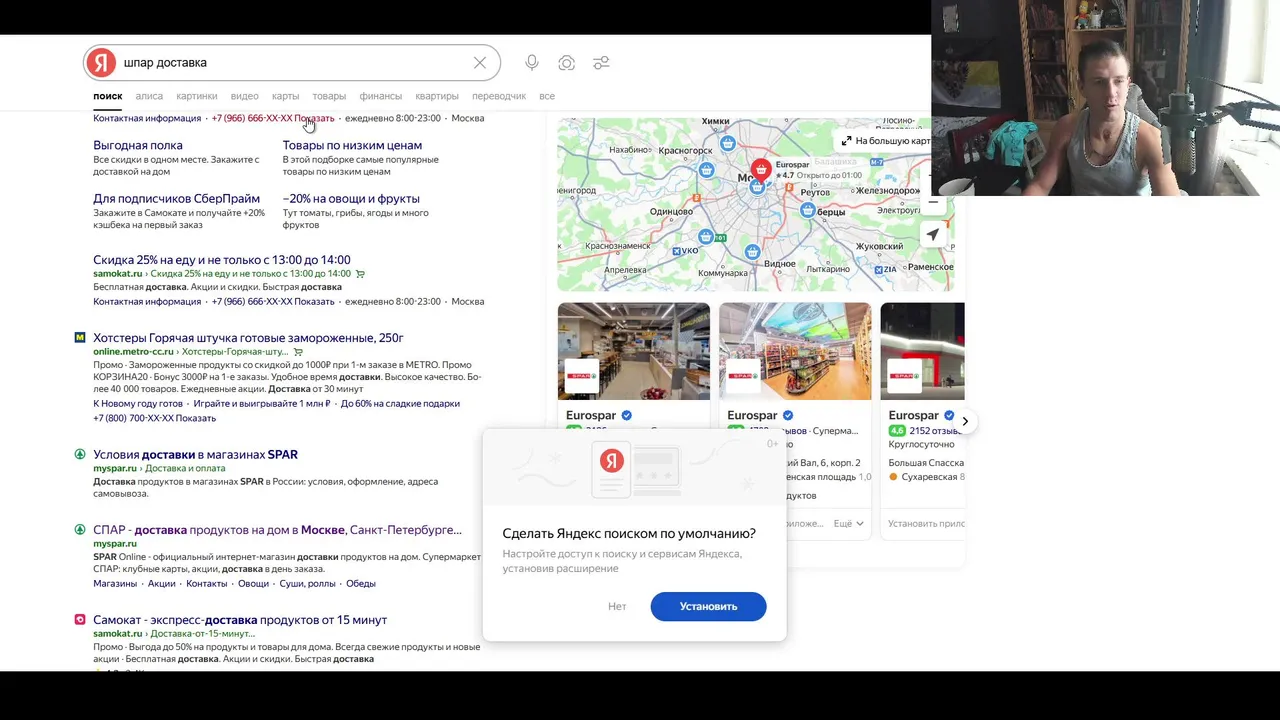Switch to the 'карты' tab
Image resolution: width=1280 pixels, height=720 pixels.
(x=286, y=96)
